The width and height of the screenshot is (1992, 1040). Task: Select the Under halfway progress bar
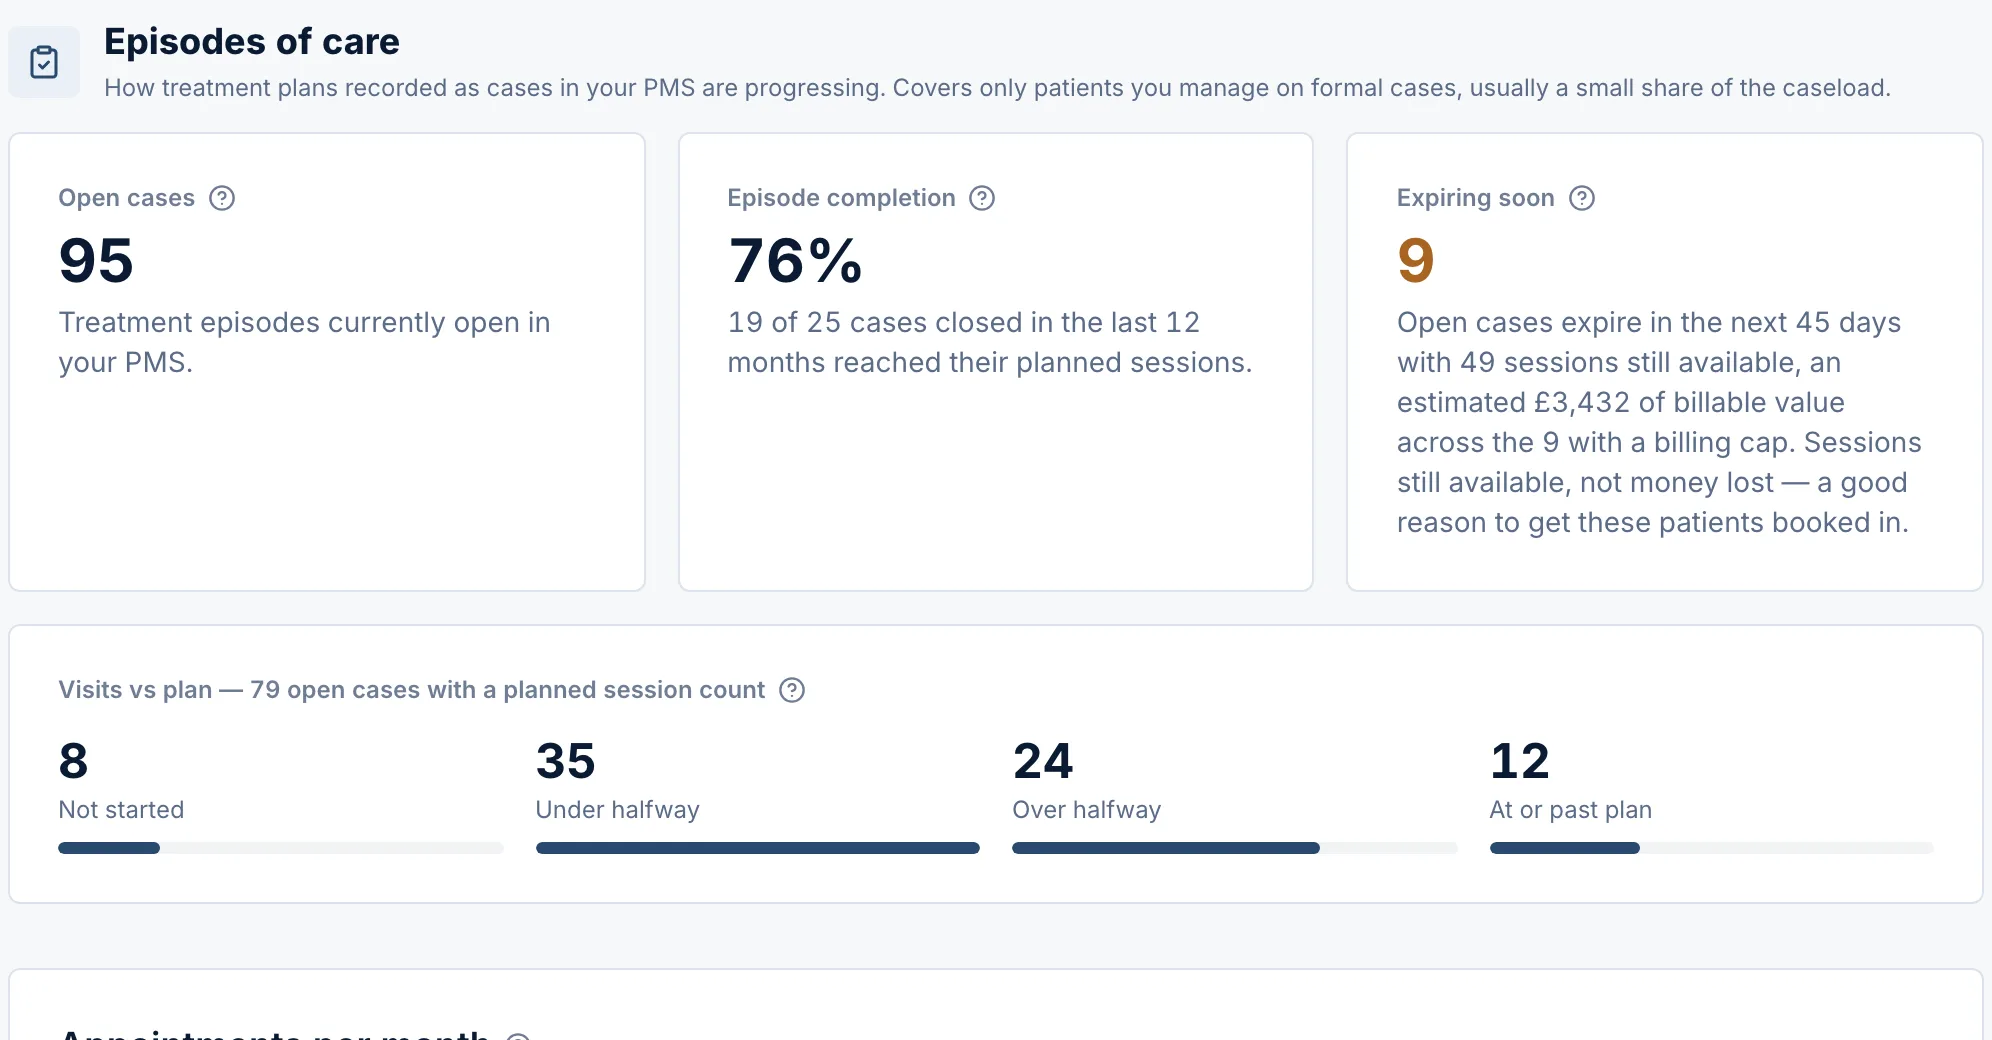[x=758, y=848]
